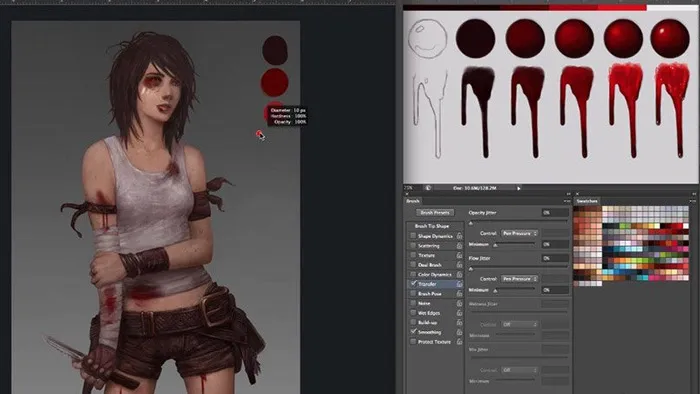Click the round status bar icon beside zoom
The height and width of the screenshot is (394, 700).
428,188
